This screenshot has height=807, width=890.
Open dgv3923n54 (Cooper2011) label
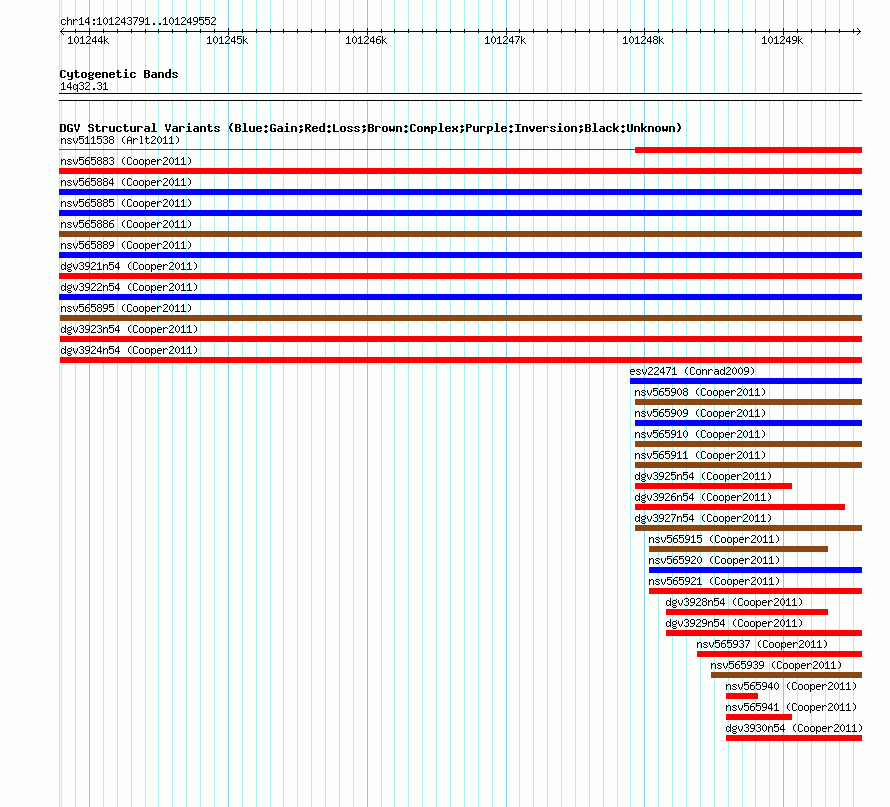coord(129,329)
